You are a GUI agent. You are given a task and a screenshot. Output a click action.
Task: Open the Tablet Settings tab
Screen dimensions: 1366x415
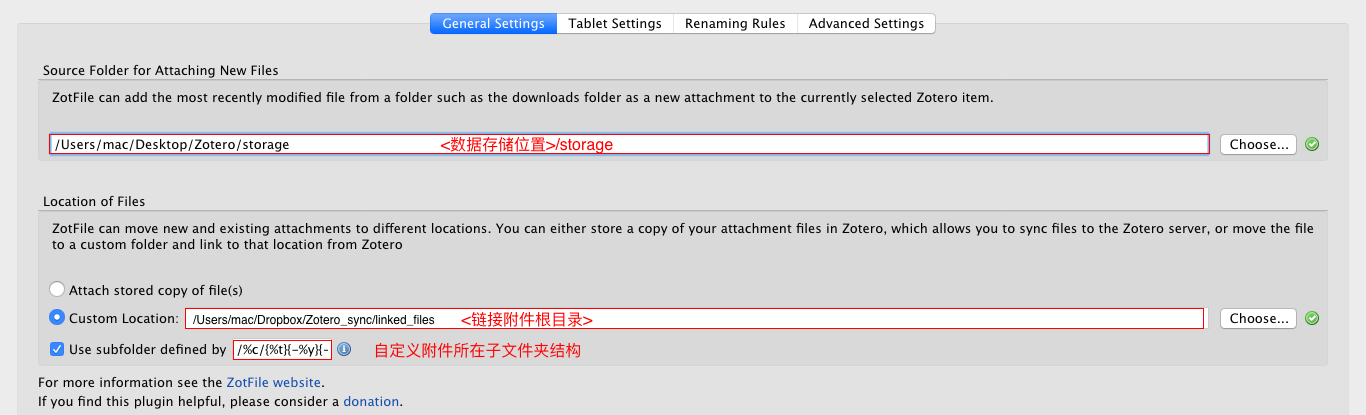(615, 23)
